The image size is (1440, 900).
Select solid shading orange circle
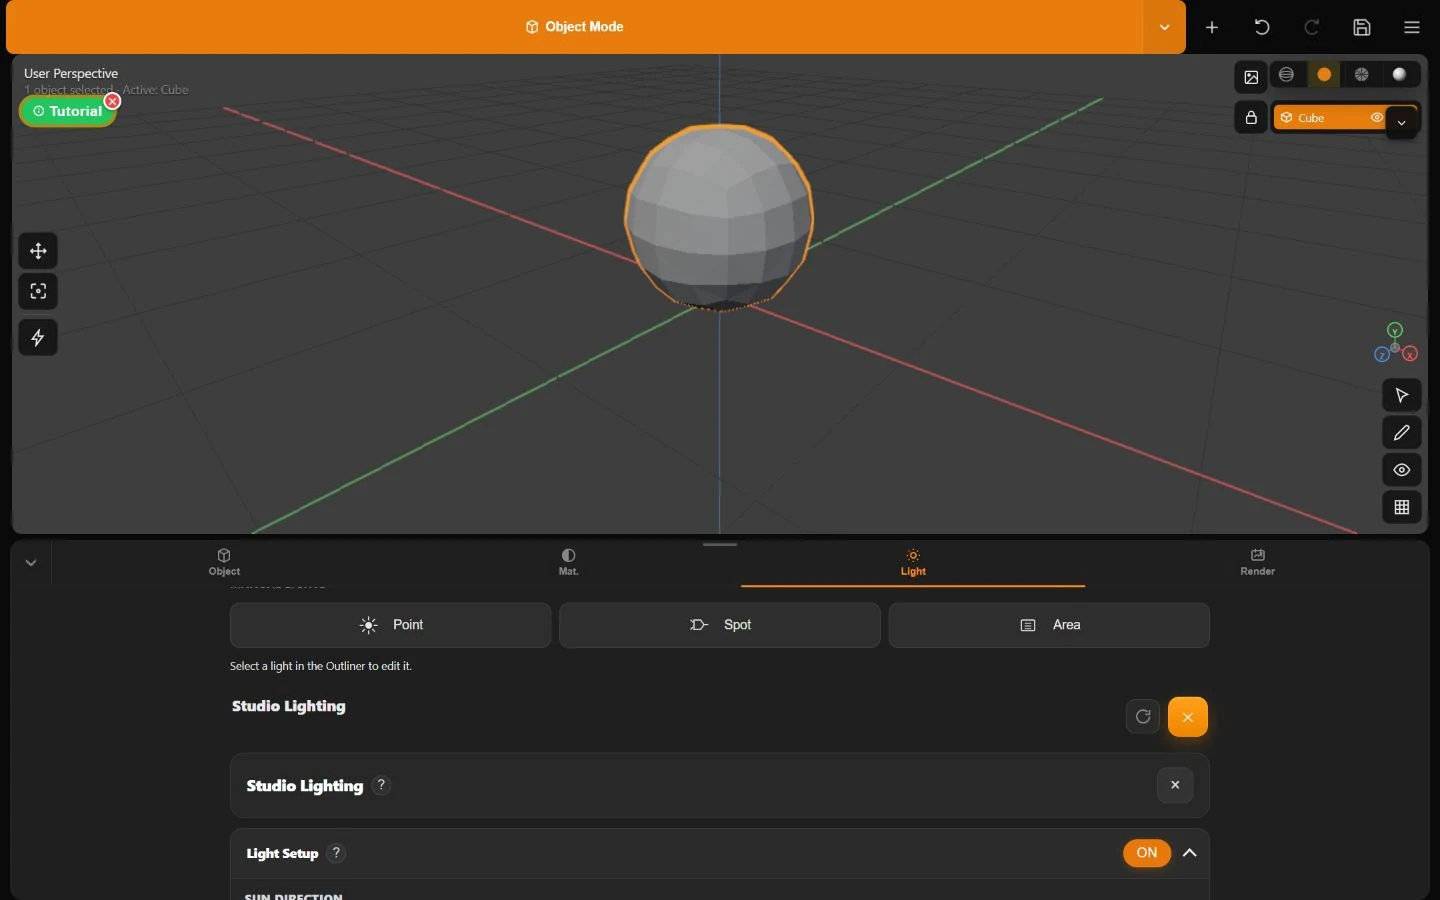click(x=1325, y=75)
